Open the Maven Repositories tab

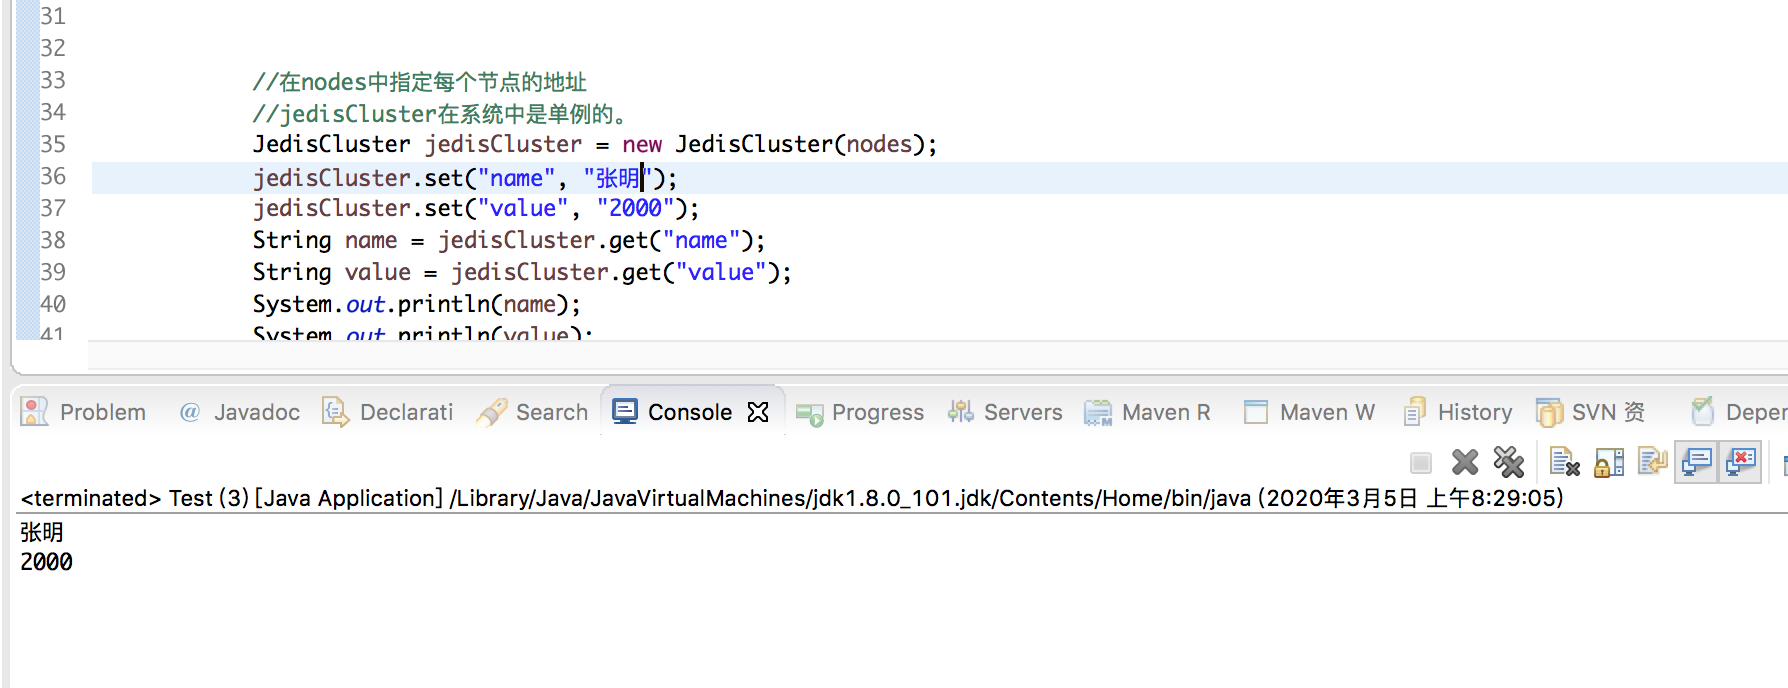coord(1148,412)
